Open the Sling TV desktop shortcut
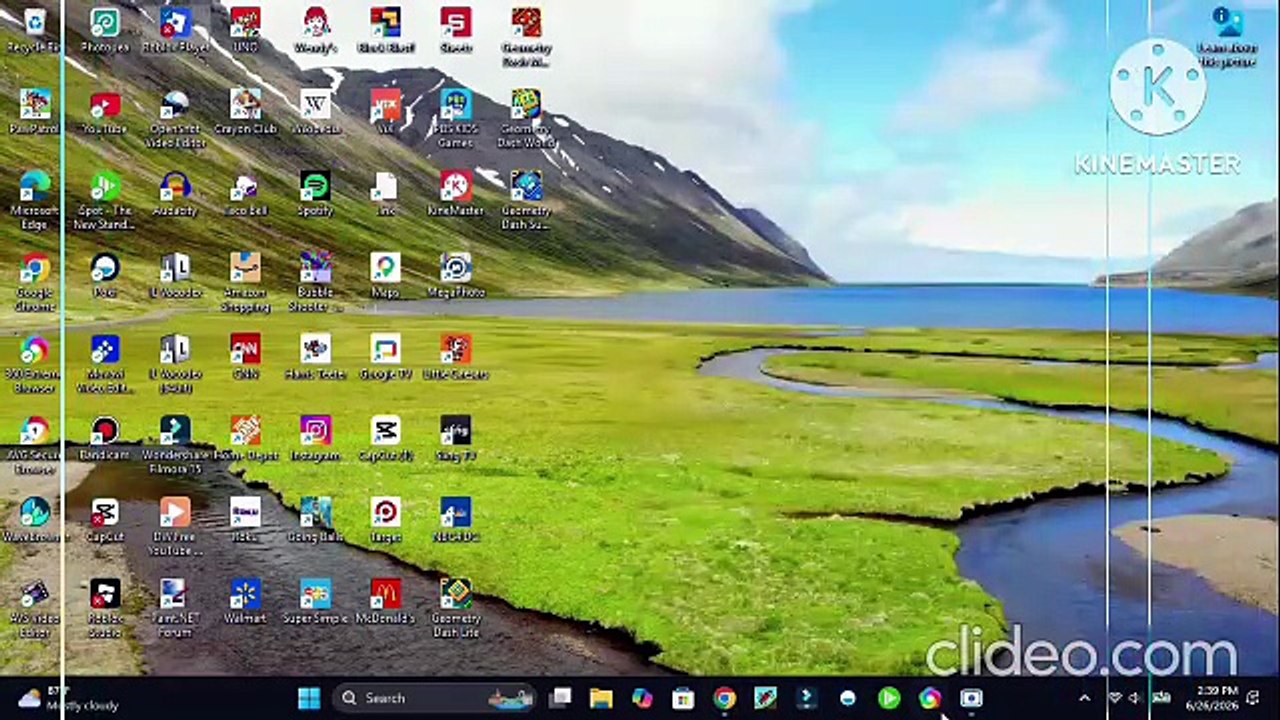Viewport: 1280px width, 720px height. [455, 437]
